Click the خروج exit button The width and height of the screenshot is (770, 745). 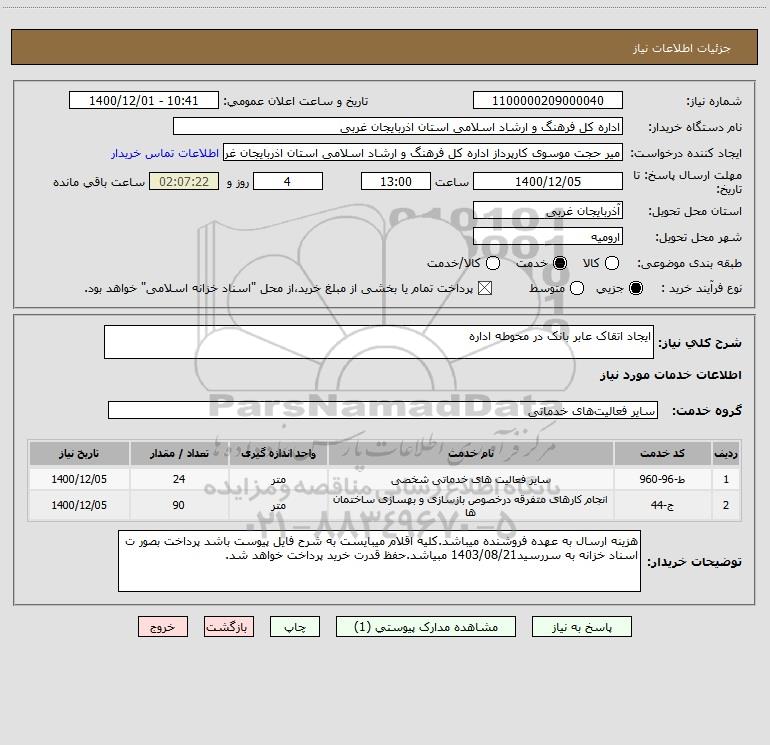tap(163, 627)
